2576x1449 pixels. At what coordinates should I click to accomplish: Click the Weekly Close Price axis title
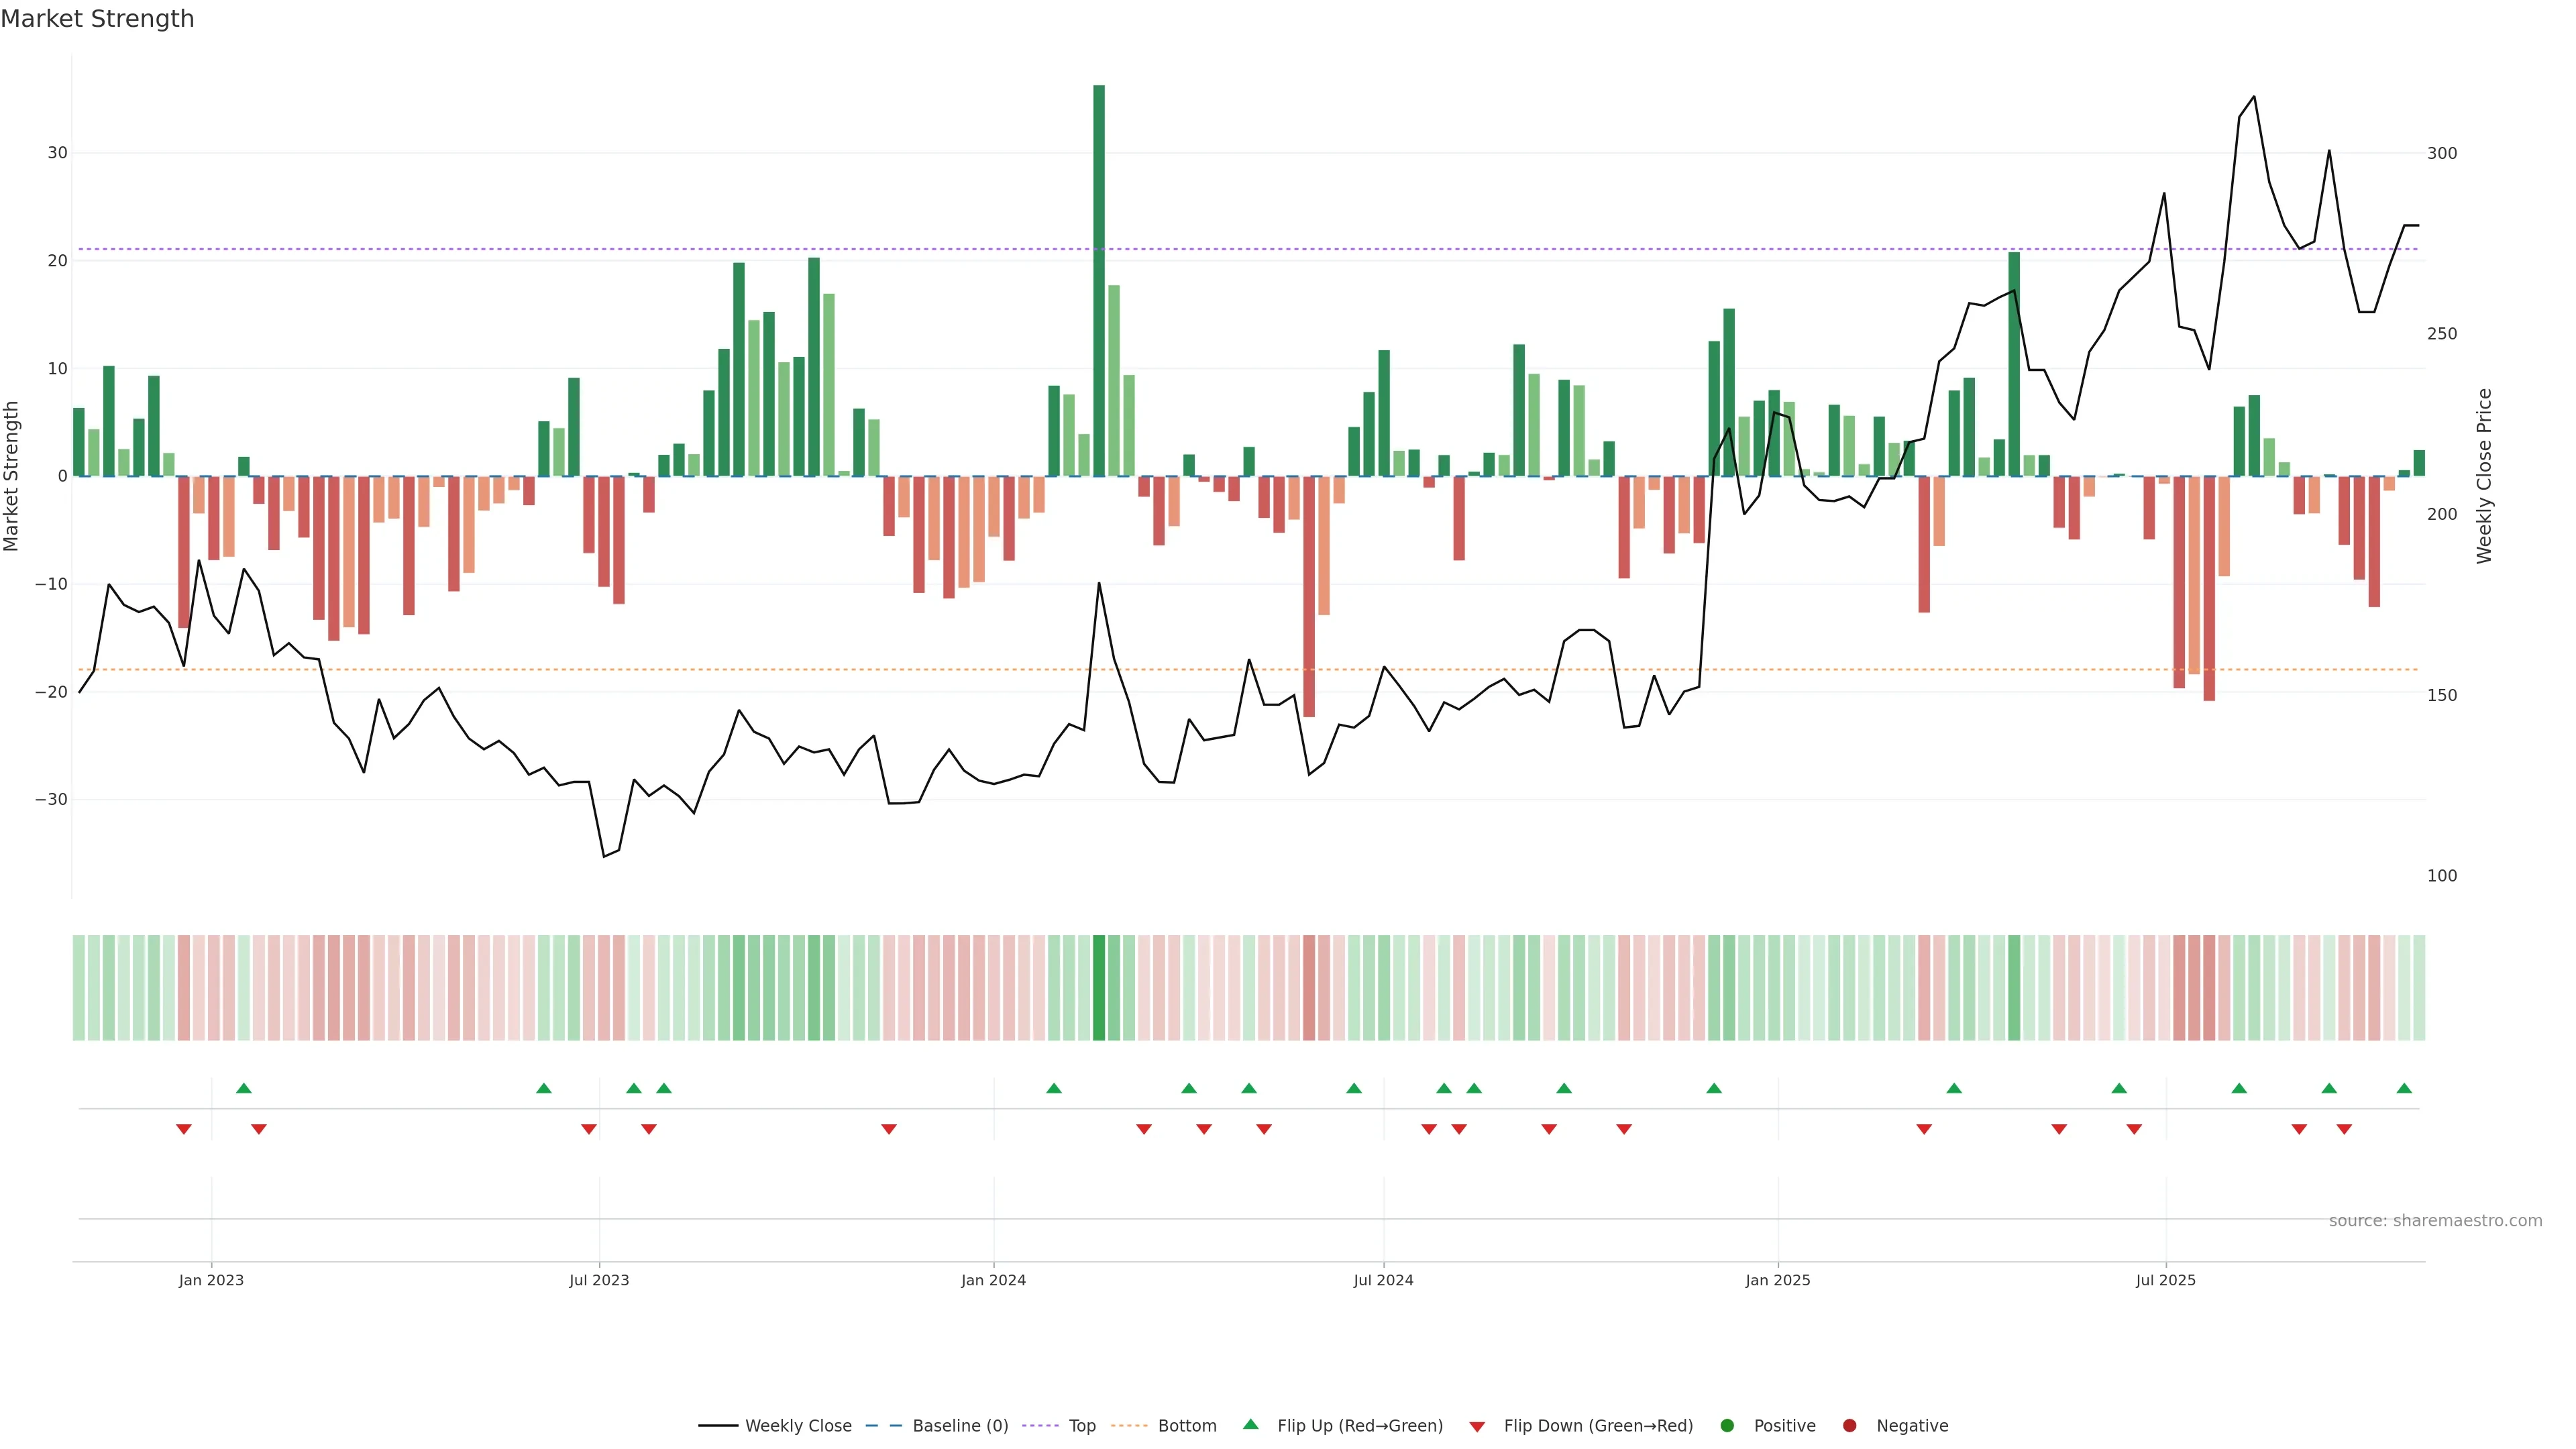click(2484, 476)
